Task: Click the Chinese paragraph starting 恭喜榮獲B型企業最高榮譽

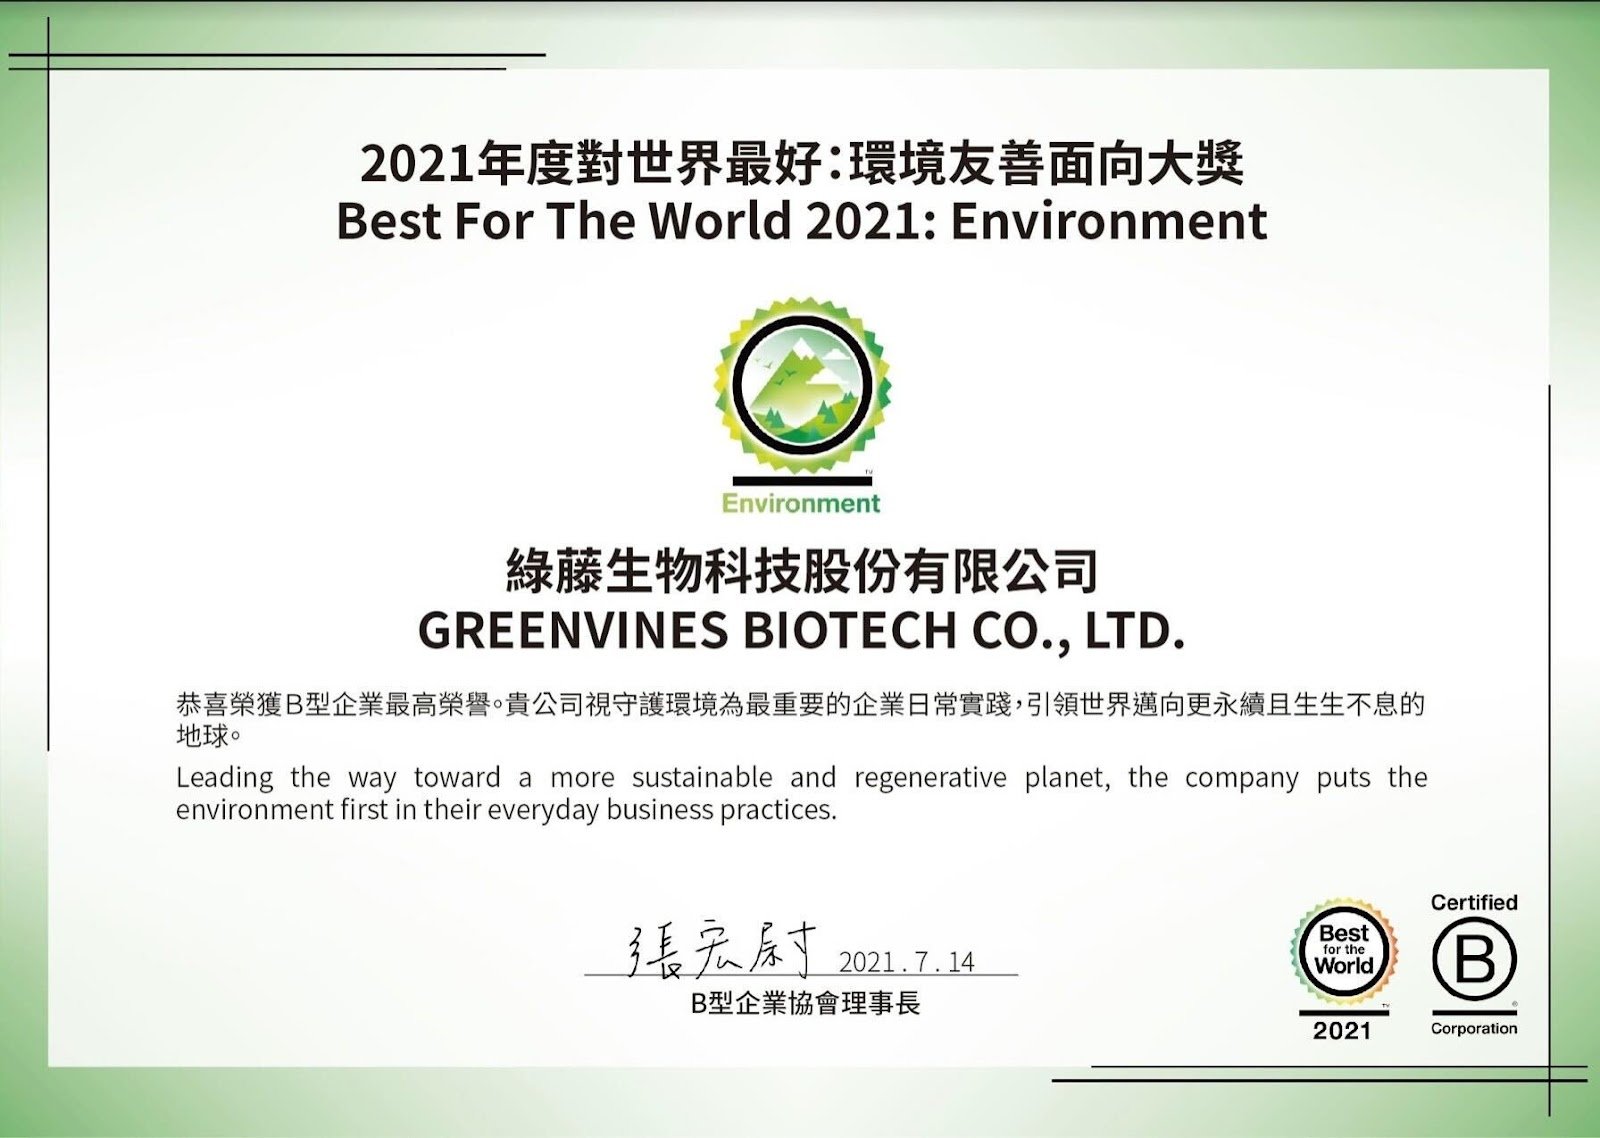Action: (x=800, y=720)
